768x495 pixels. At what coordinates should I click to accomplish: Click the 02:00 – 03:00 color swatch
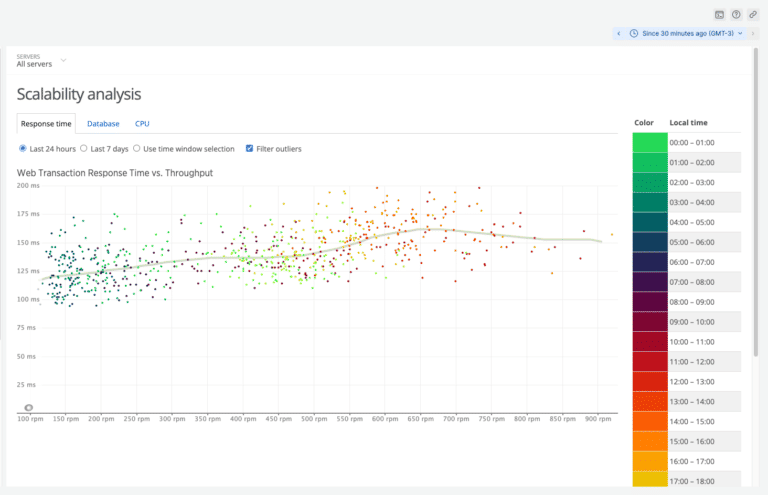pos(650,183)
